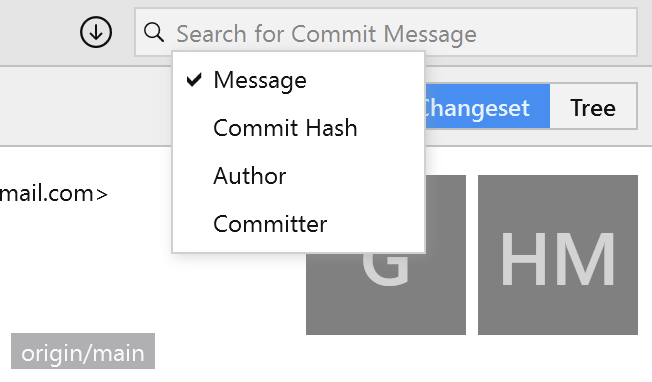Click the author email address text
This screenshot has height=382, width=652.
tap(54, 194)
